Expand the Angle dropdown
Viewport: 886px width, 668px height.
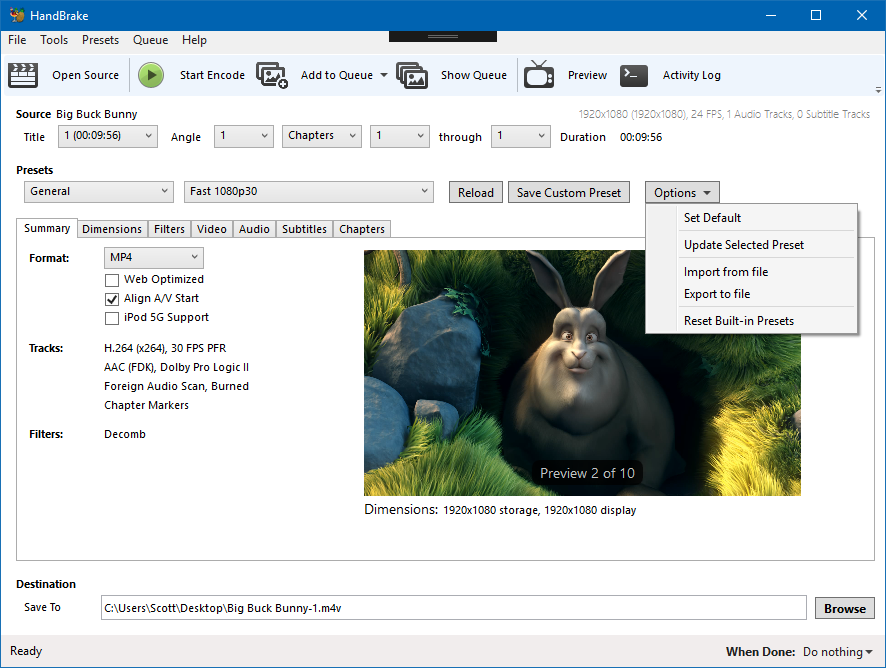pos(244,136)
